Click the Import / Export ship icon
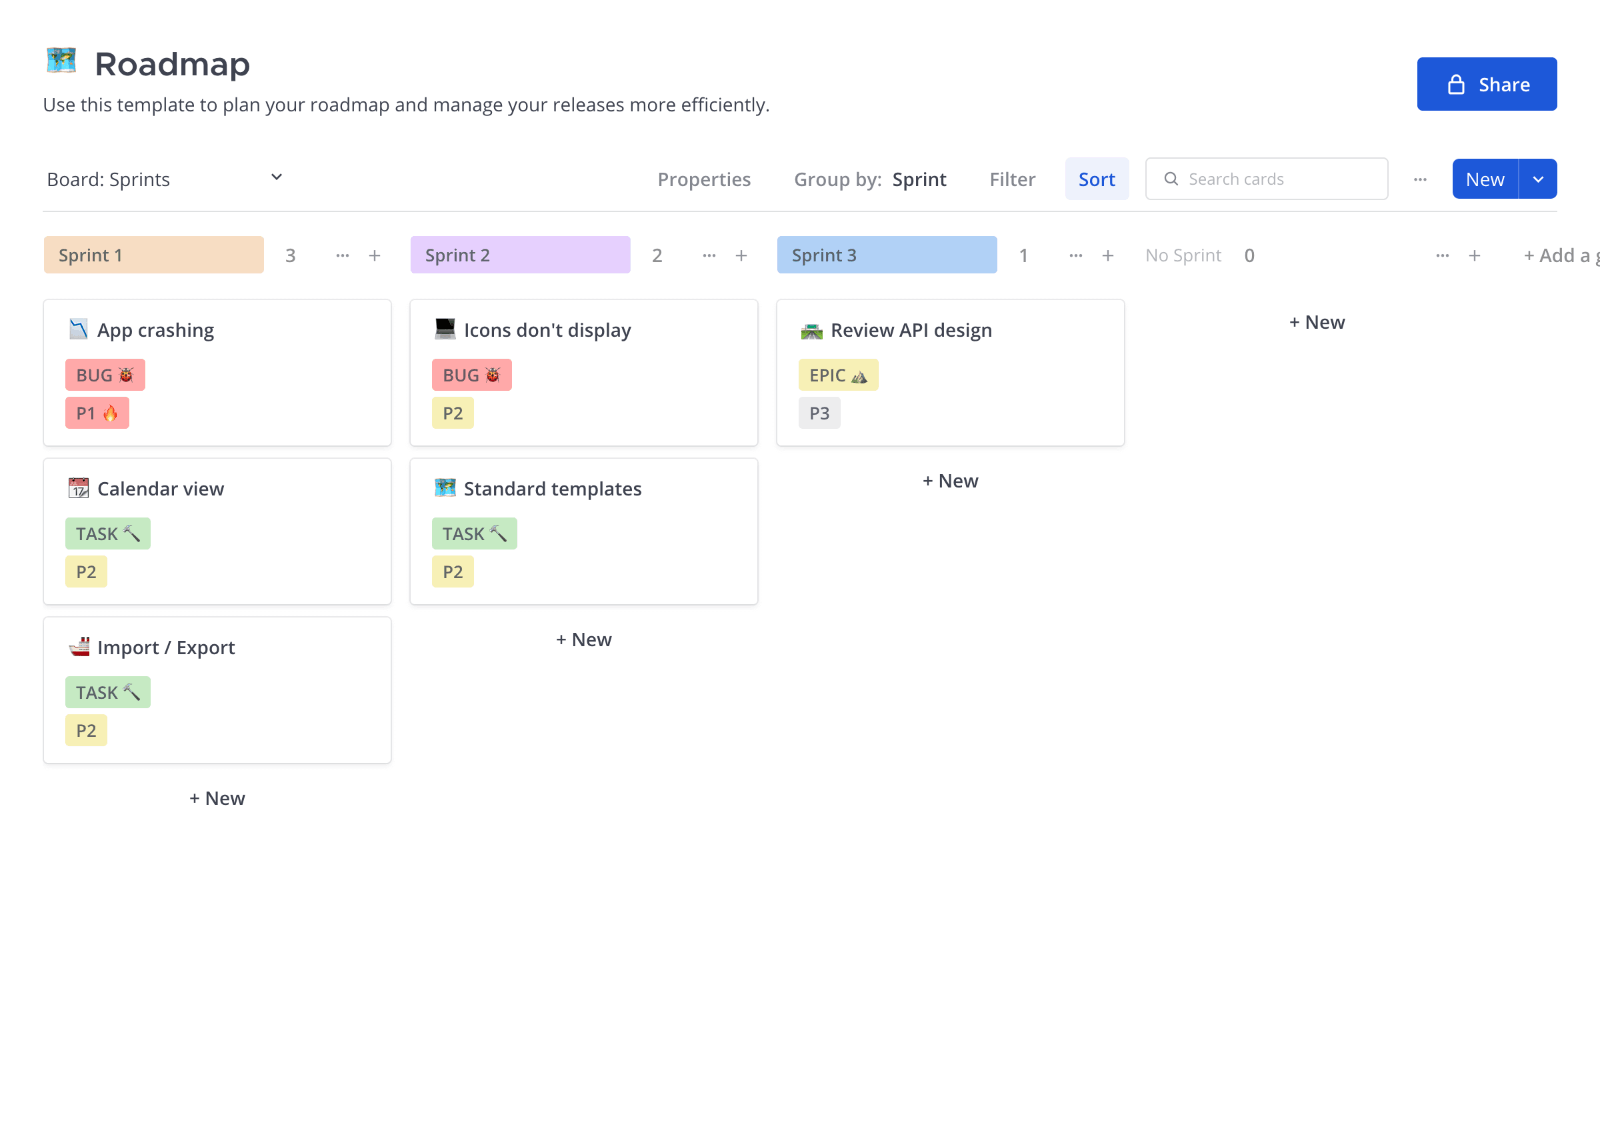Image resolution: width=1600 pixels, height=1147 pixels. coord(79,647)
